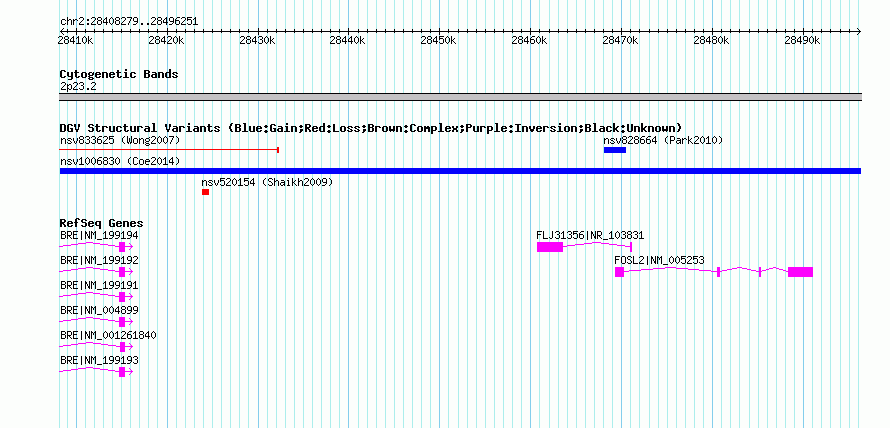Select the BRE NM_004899 exon glyph
The height and width of the screenshot is (428, 890).
point(122,322)
